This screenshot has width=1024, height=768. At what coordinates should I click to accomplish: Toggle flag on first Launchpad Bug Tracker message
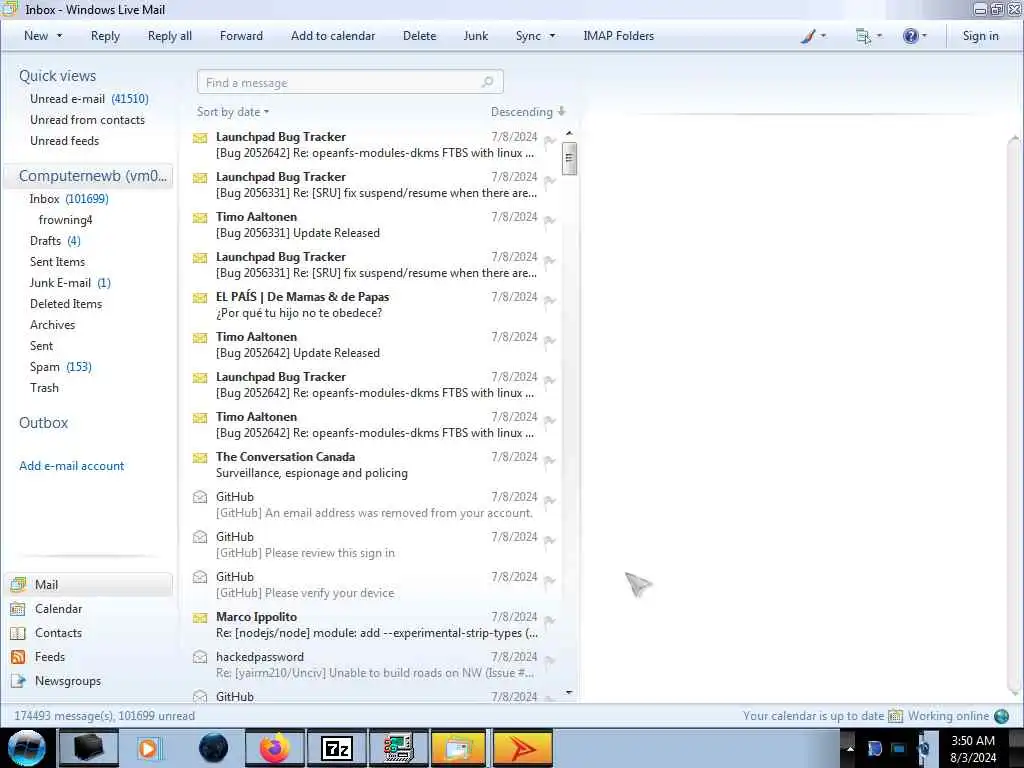pos(550,140)
